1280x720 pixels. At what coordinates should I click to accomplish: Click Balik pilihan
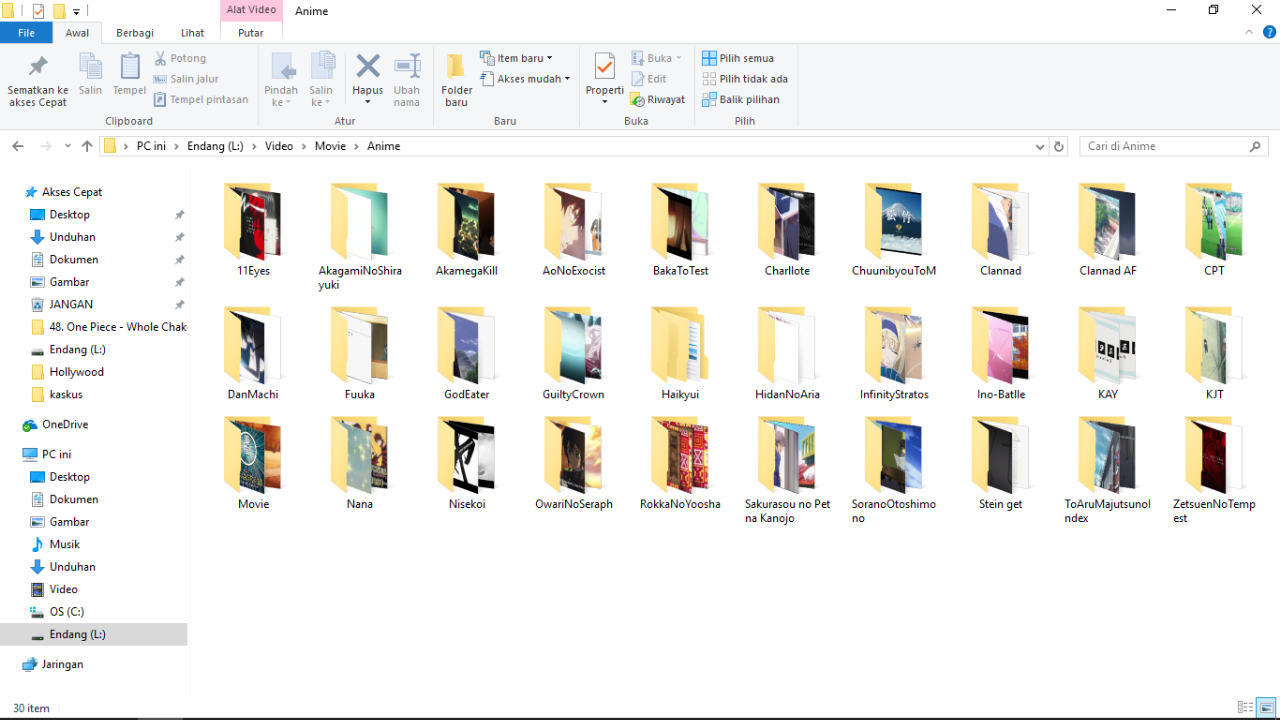point(741,99)
